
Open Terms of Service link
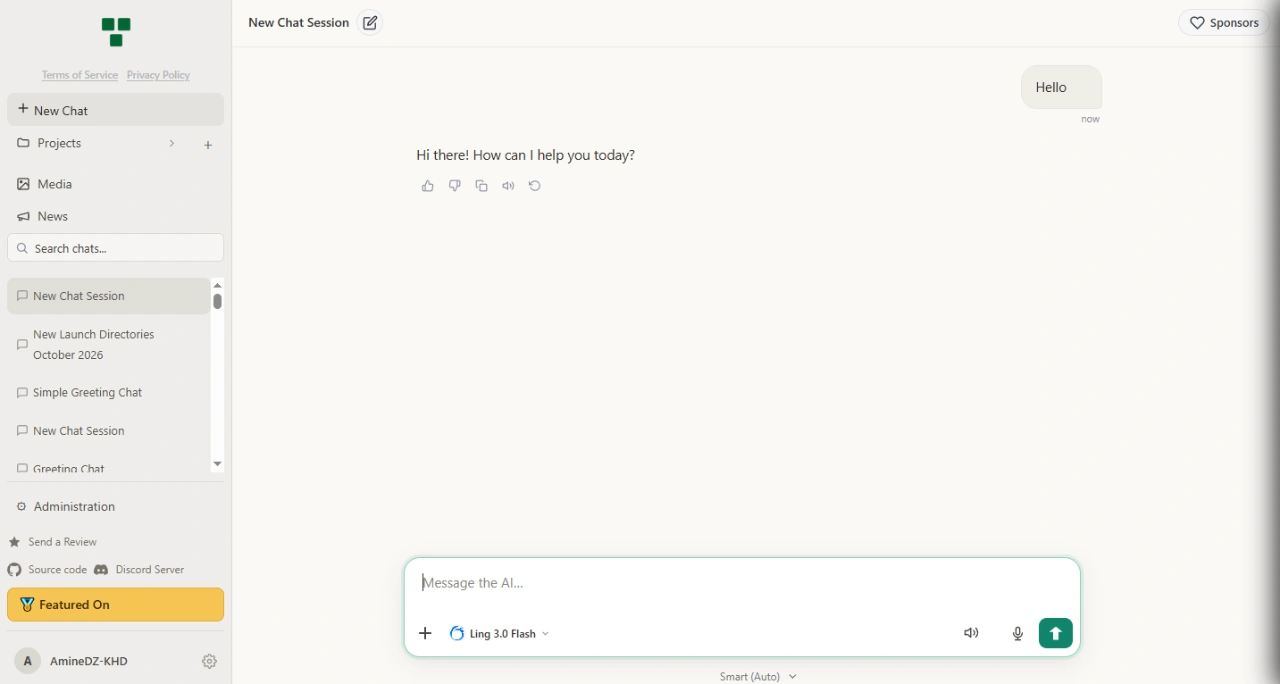[x=80, y=75]
